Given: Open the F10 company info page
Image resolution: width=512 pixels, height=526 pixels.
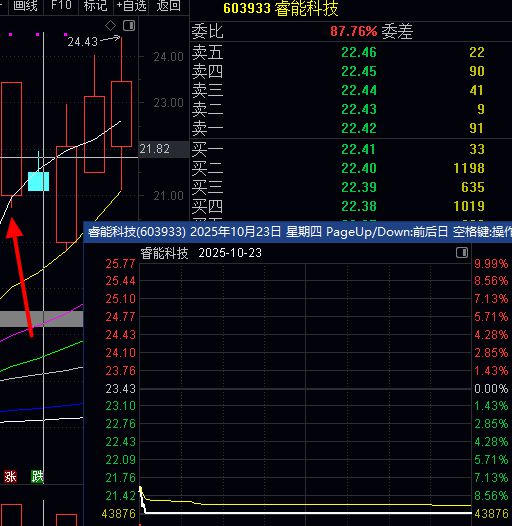Looking at the screenshot, I should [x=61, y=6].
